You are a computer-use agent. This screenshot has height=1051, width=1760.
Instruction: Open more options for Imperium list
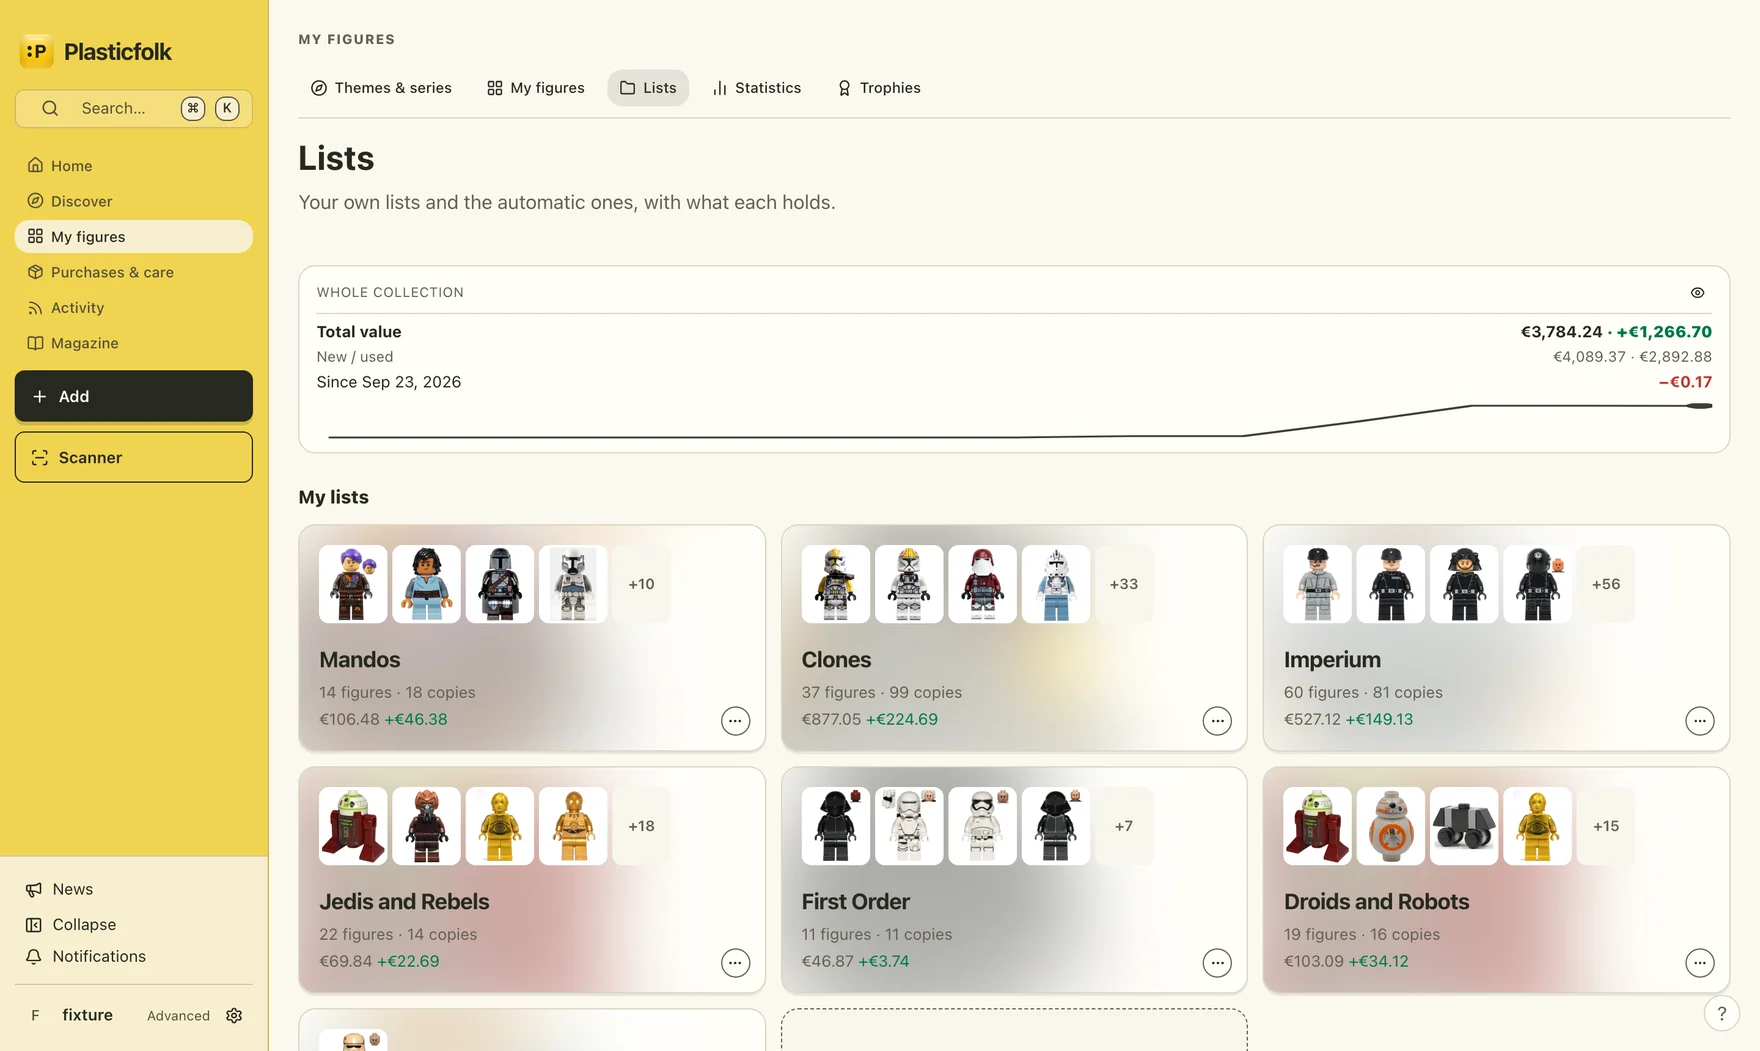coord(1700,721)
